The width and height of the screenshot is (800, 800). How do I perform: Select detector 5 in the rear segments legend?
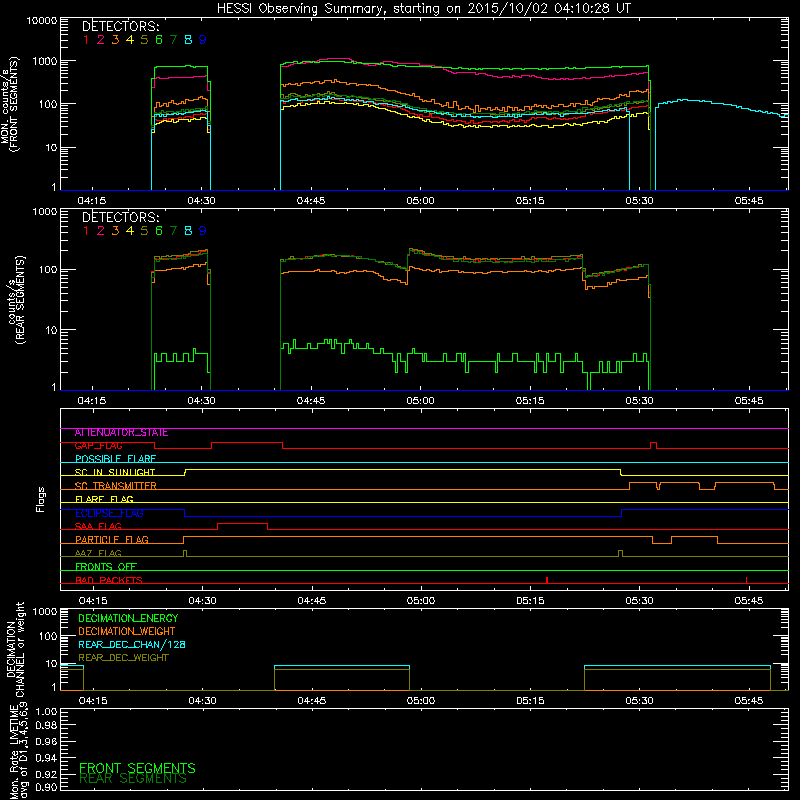point(144,231)
